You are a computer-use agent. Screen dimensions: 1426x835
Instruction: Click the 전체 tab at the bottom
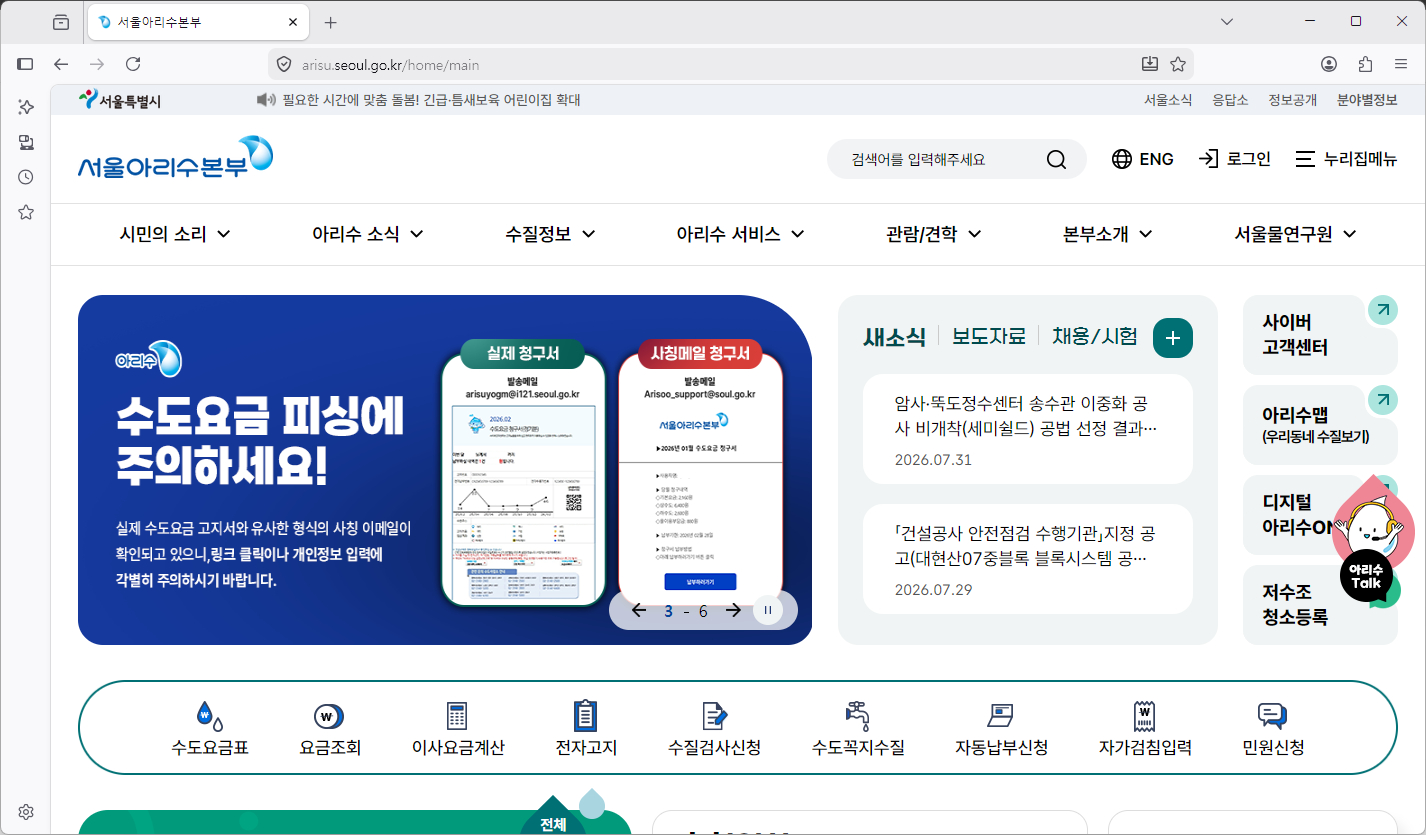(553, 824)
